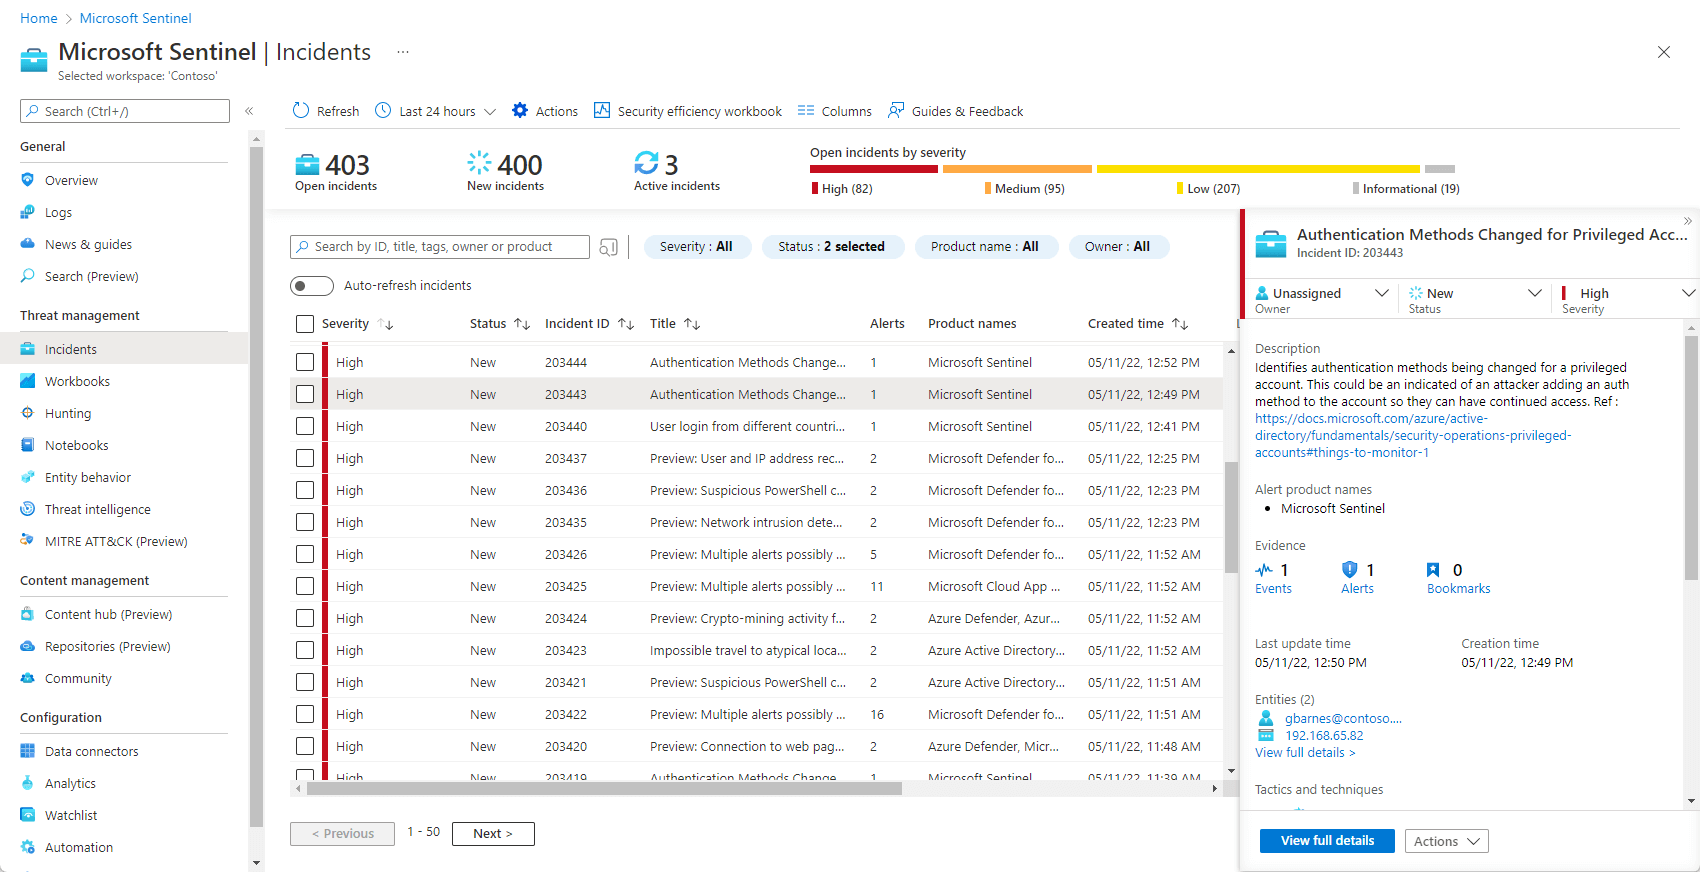Open Data connectors in the sidebar
This screenshot has height=872, width=1700.
click(x=92, y=751)
